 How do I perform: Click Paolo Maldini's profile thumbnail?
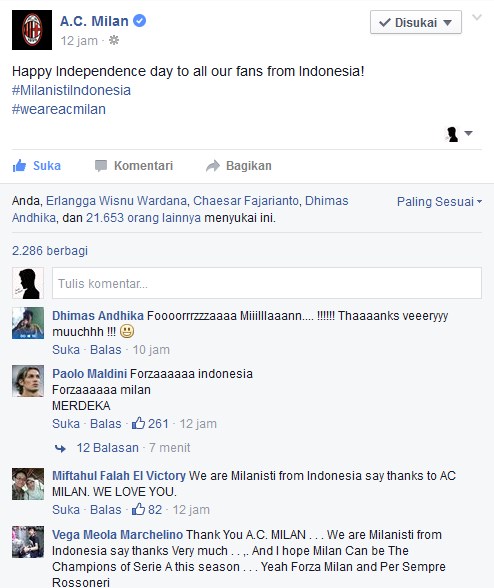point(28,381)
